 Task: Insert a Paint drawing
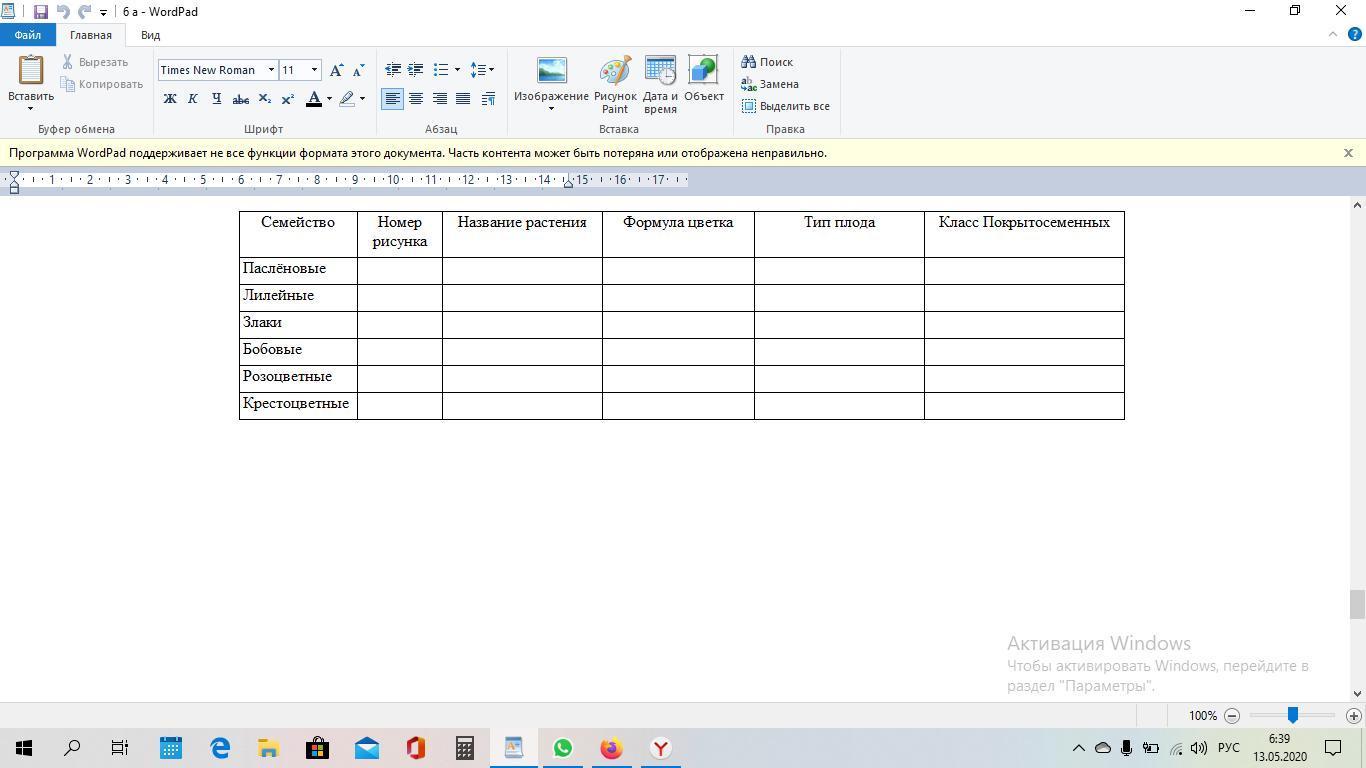tap(615, 85)
